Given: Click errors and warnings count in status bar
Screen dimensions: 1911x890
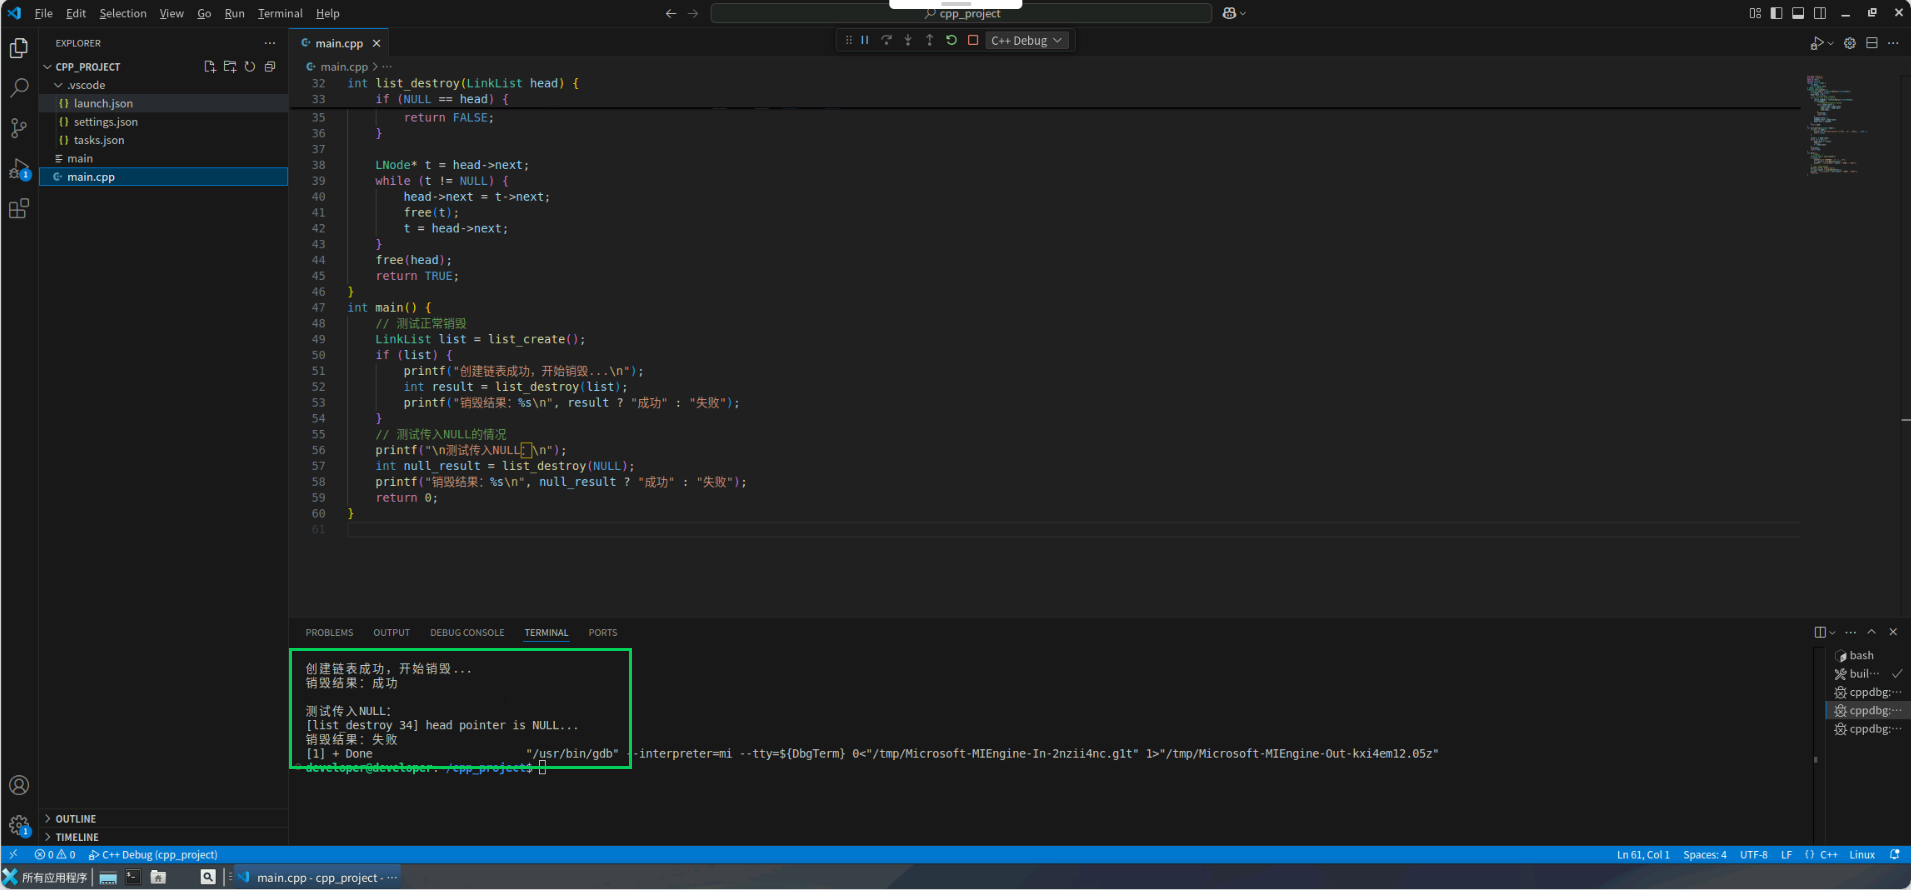Looking at the screenshot, I should 55,855.
